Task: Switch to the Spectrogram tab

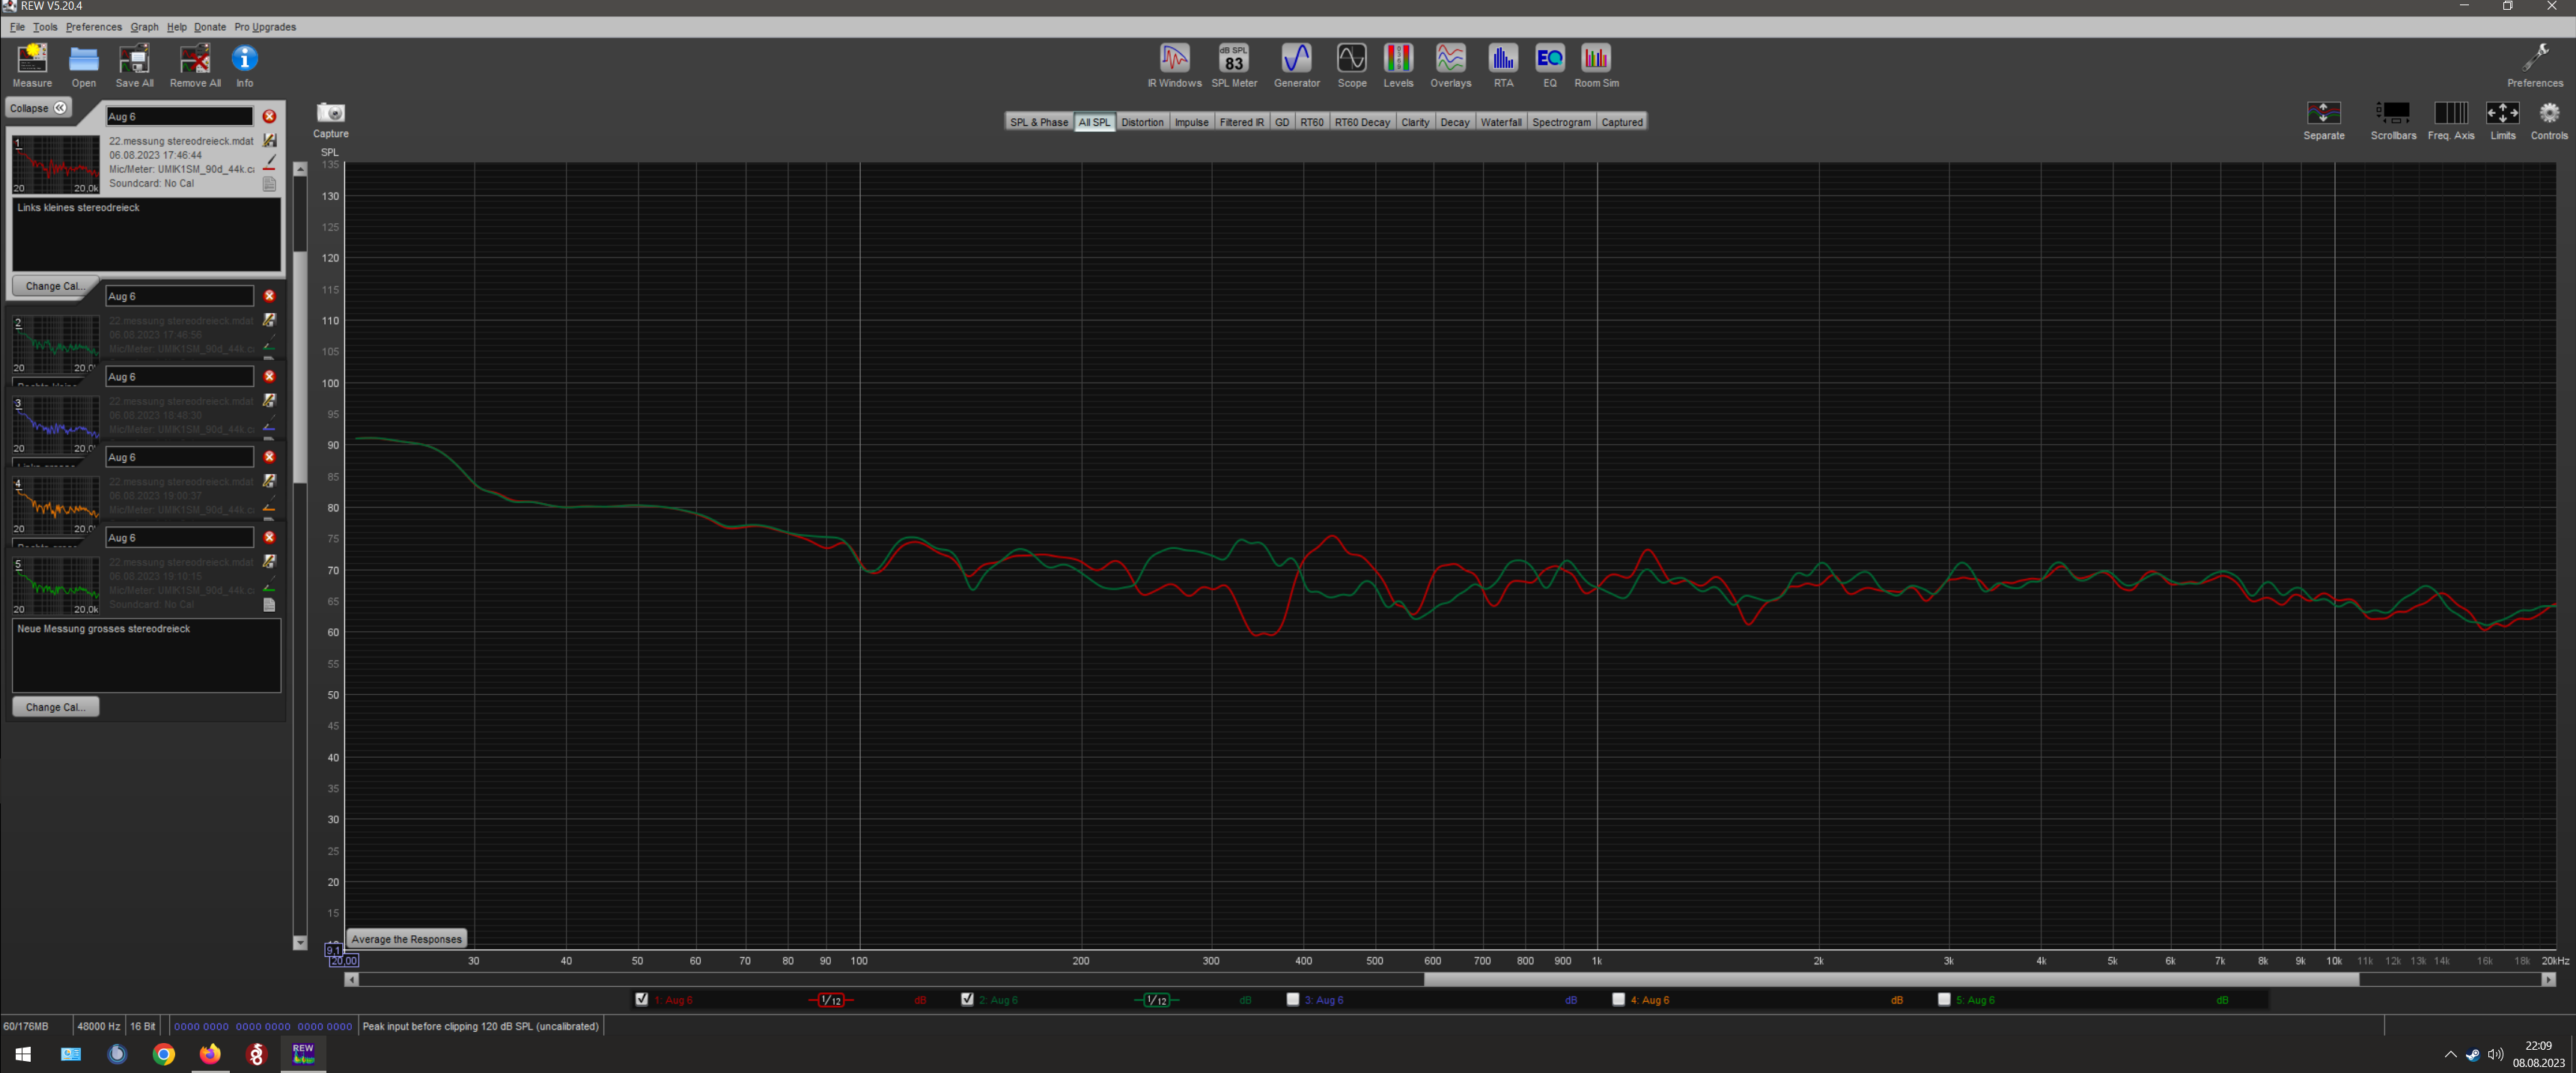Action: 1560,122
